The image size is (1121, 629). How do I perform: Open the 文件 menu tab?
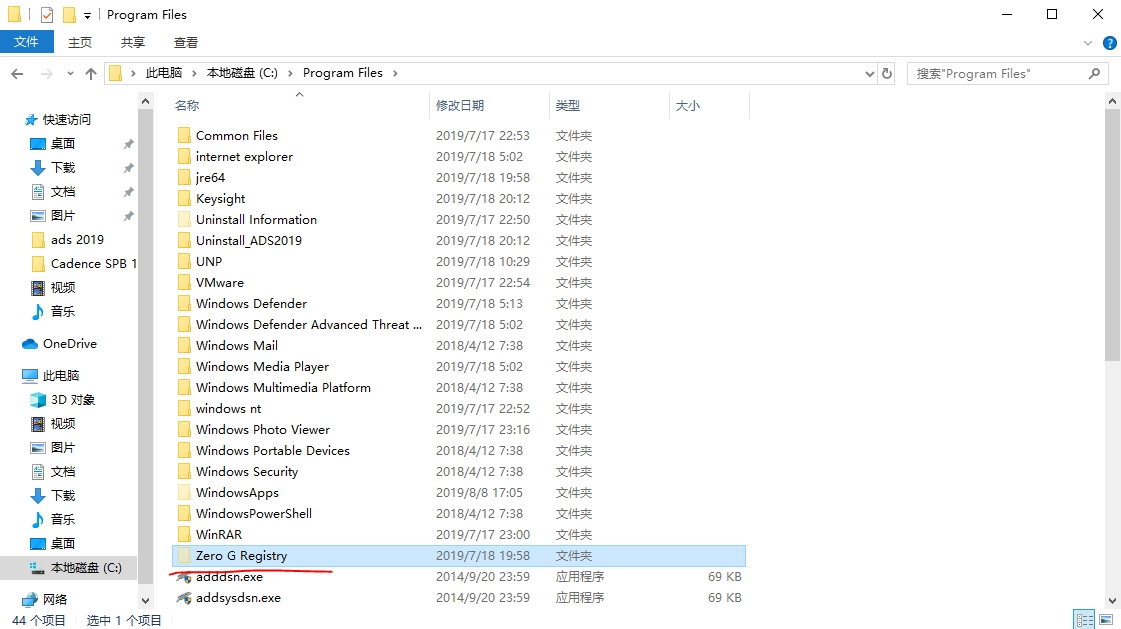(26, 42)
